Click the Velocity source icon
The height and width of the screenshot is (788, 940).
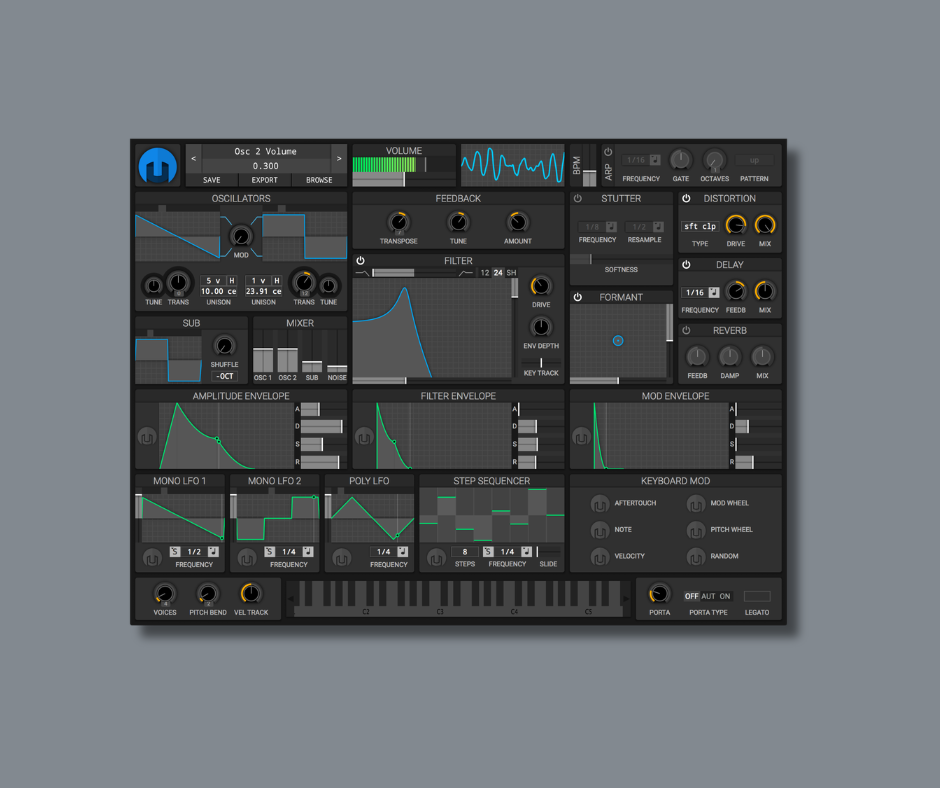pos(600,557)
